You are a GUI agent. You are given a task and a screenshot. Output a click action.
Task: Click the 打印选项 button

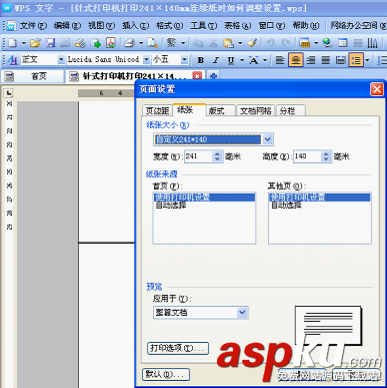[178, 348]
